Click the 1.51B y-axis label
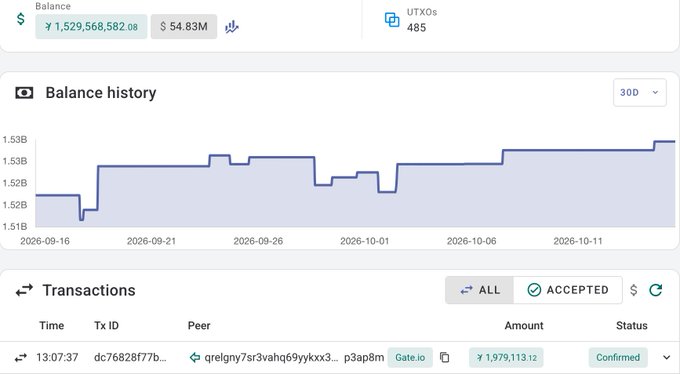This screenshot has height=374, width=680. point(15,226)
